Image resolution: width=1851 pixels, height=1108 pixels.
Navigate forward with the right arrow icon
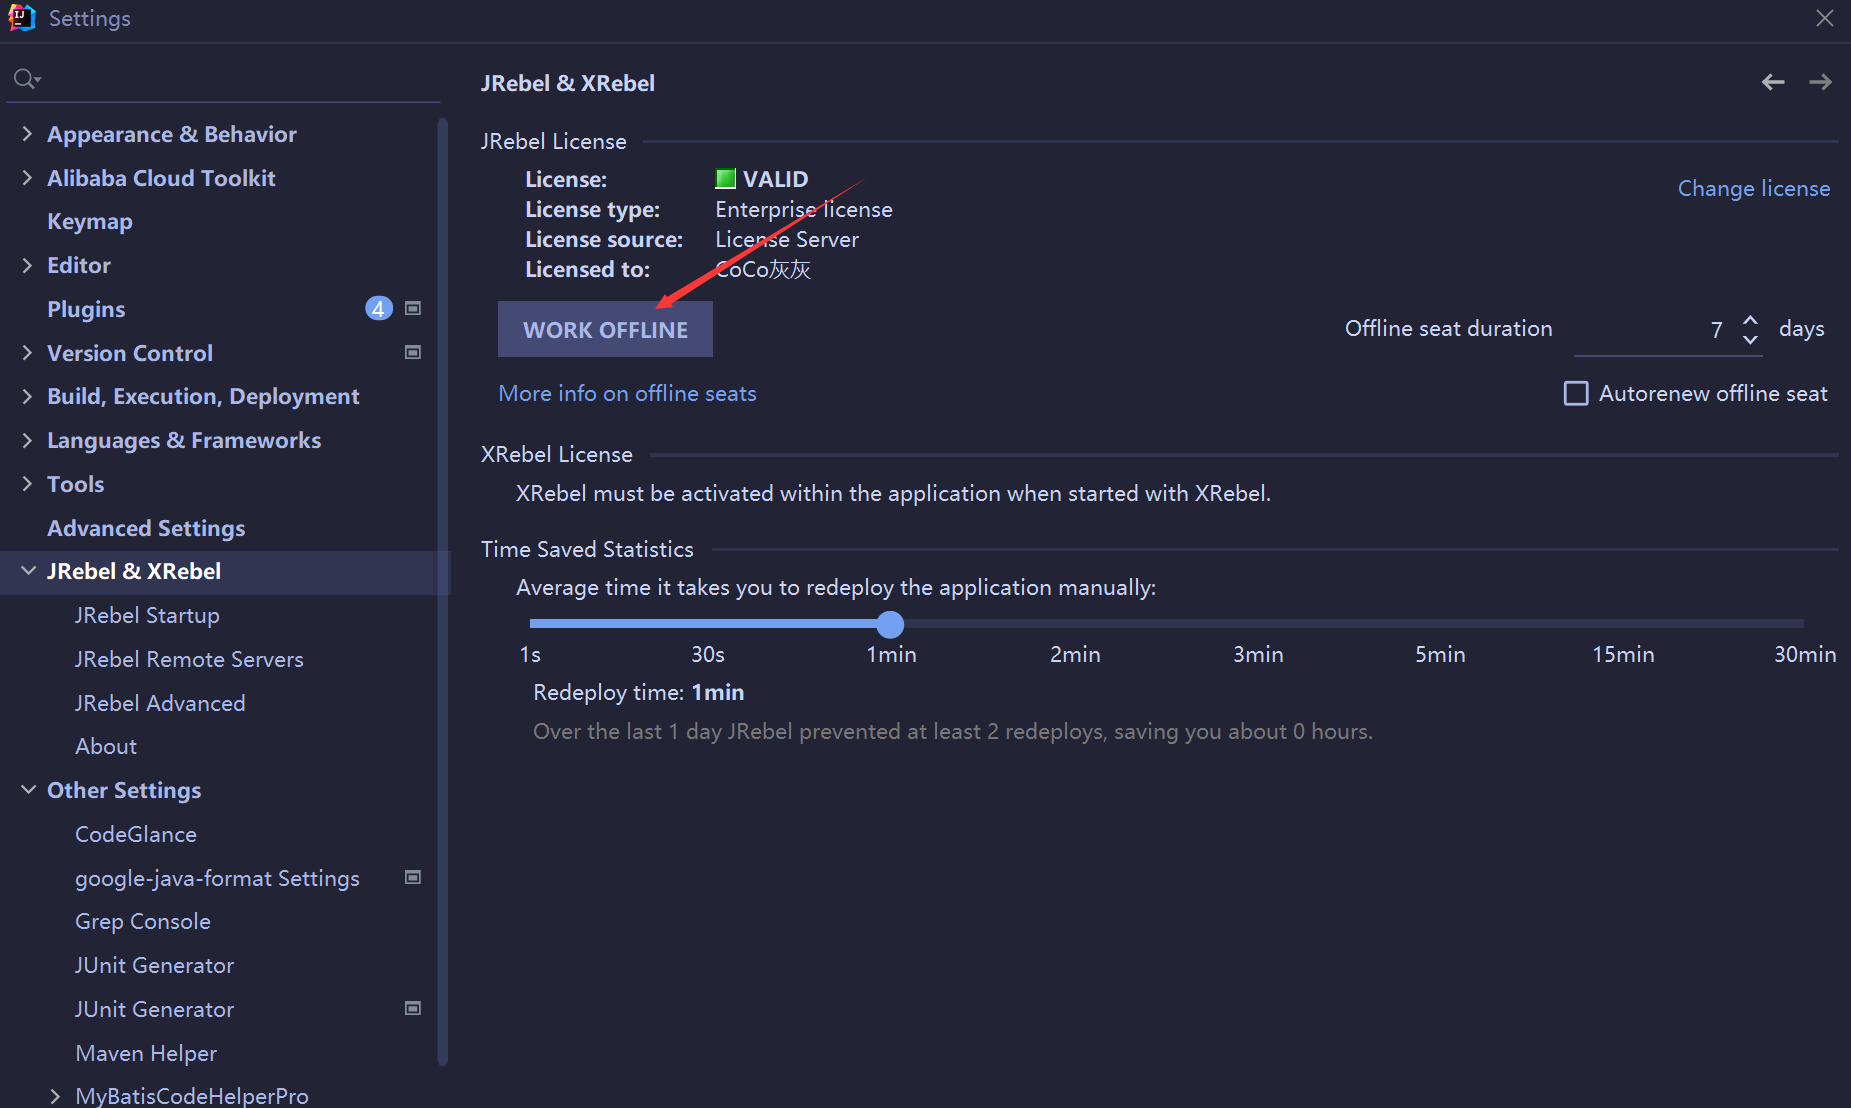pyautogui.click(x=1820, y=82)
